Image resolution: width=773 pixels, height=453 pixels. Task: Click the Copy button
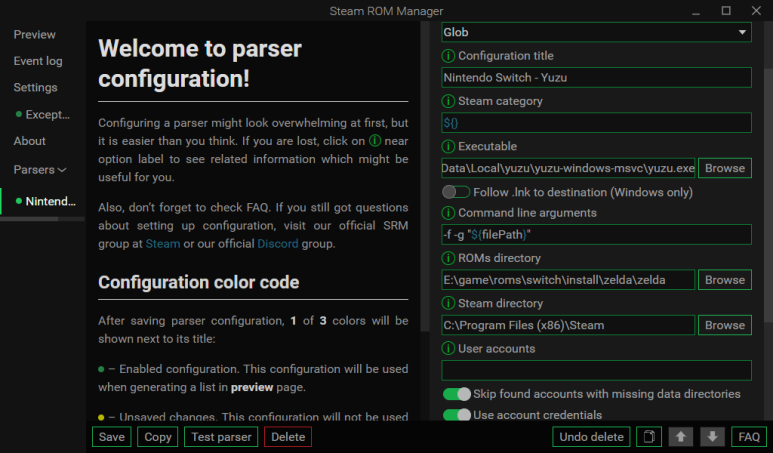[158, 437]
